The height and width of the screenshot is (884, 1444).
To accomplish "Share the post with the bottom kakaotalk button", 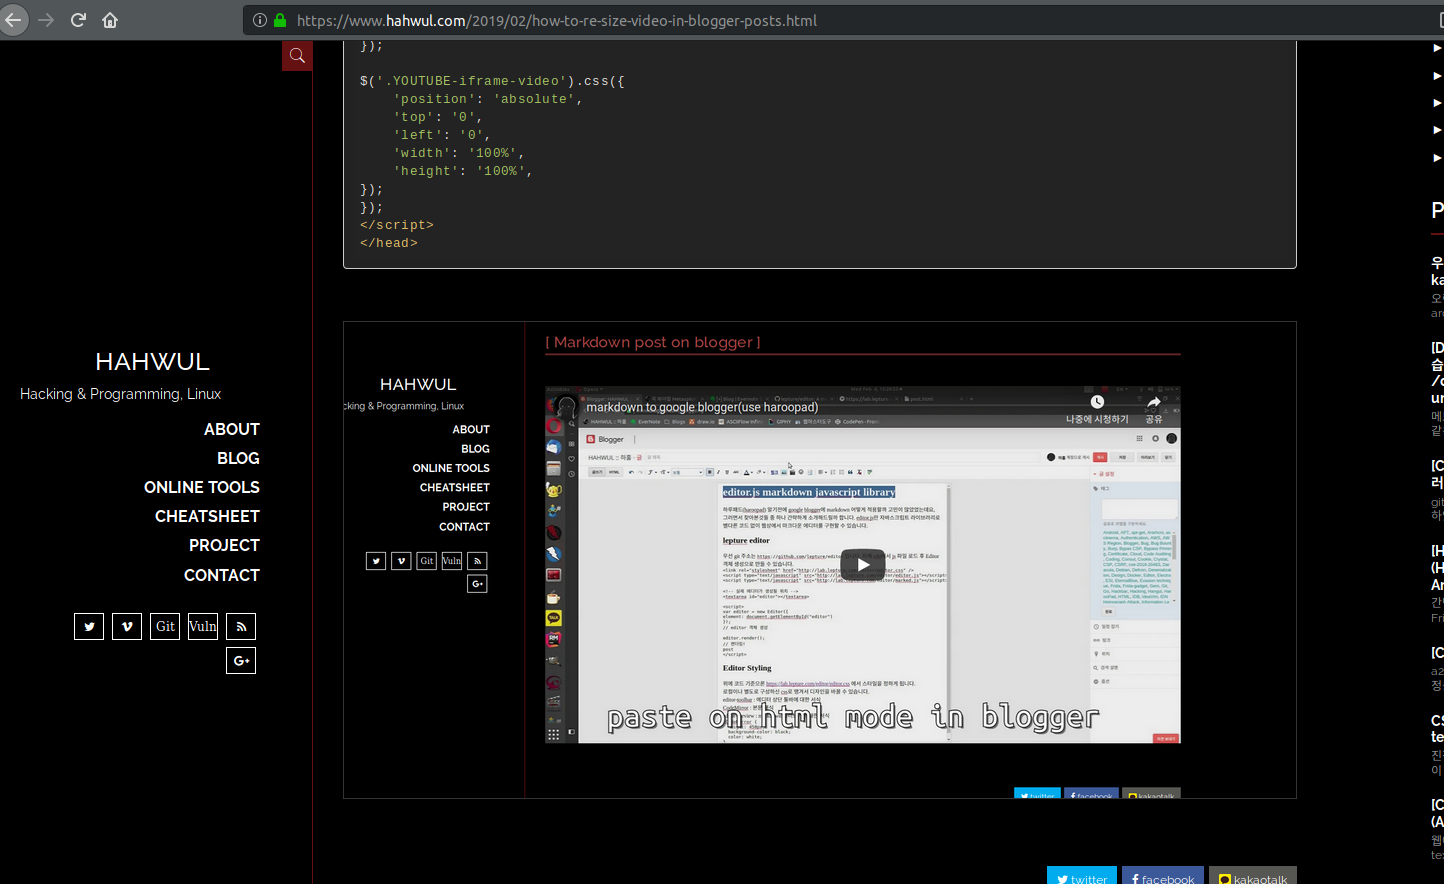I will tap(1253, 876).
